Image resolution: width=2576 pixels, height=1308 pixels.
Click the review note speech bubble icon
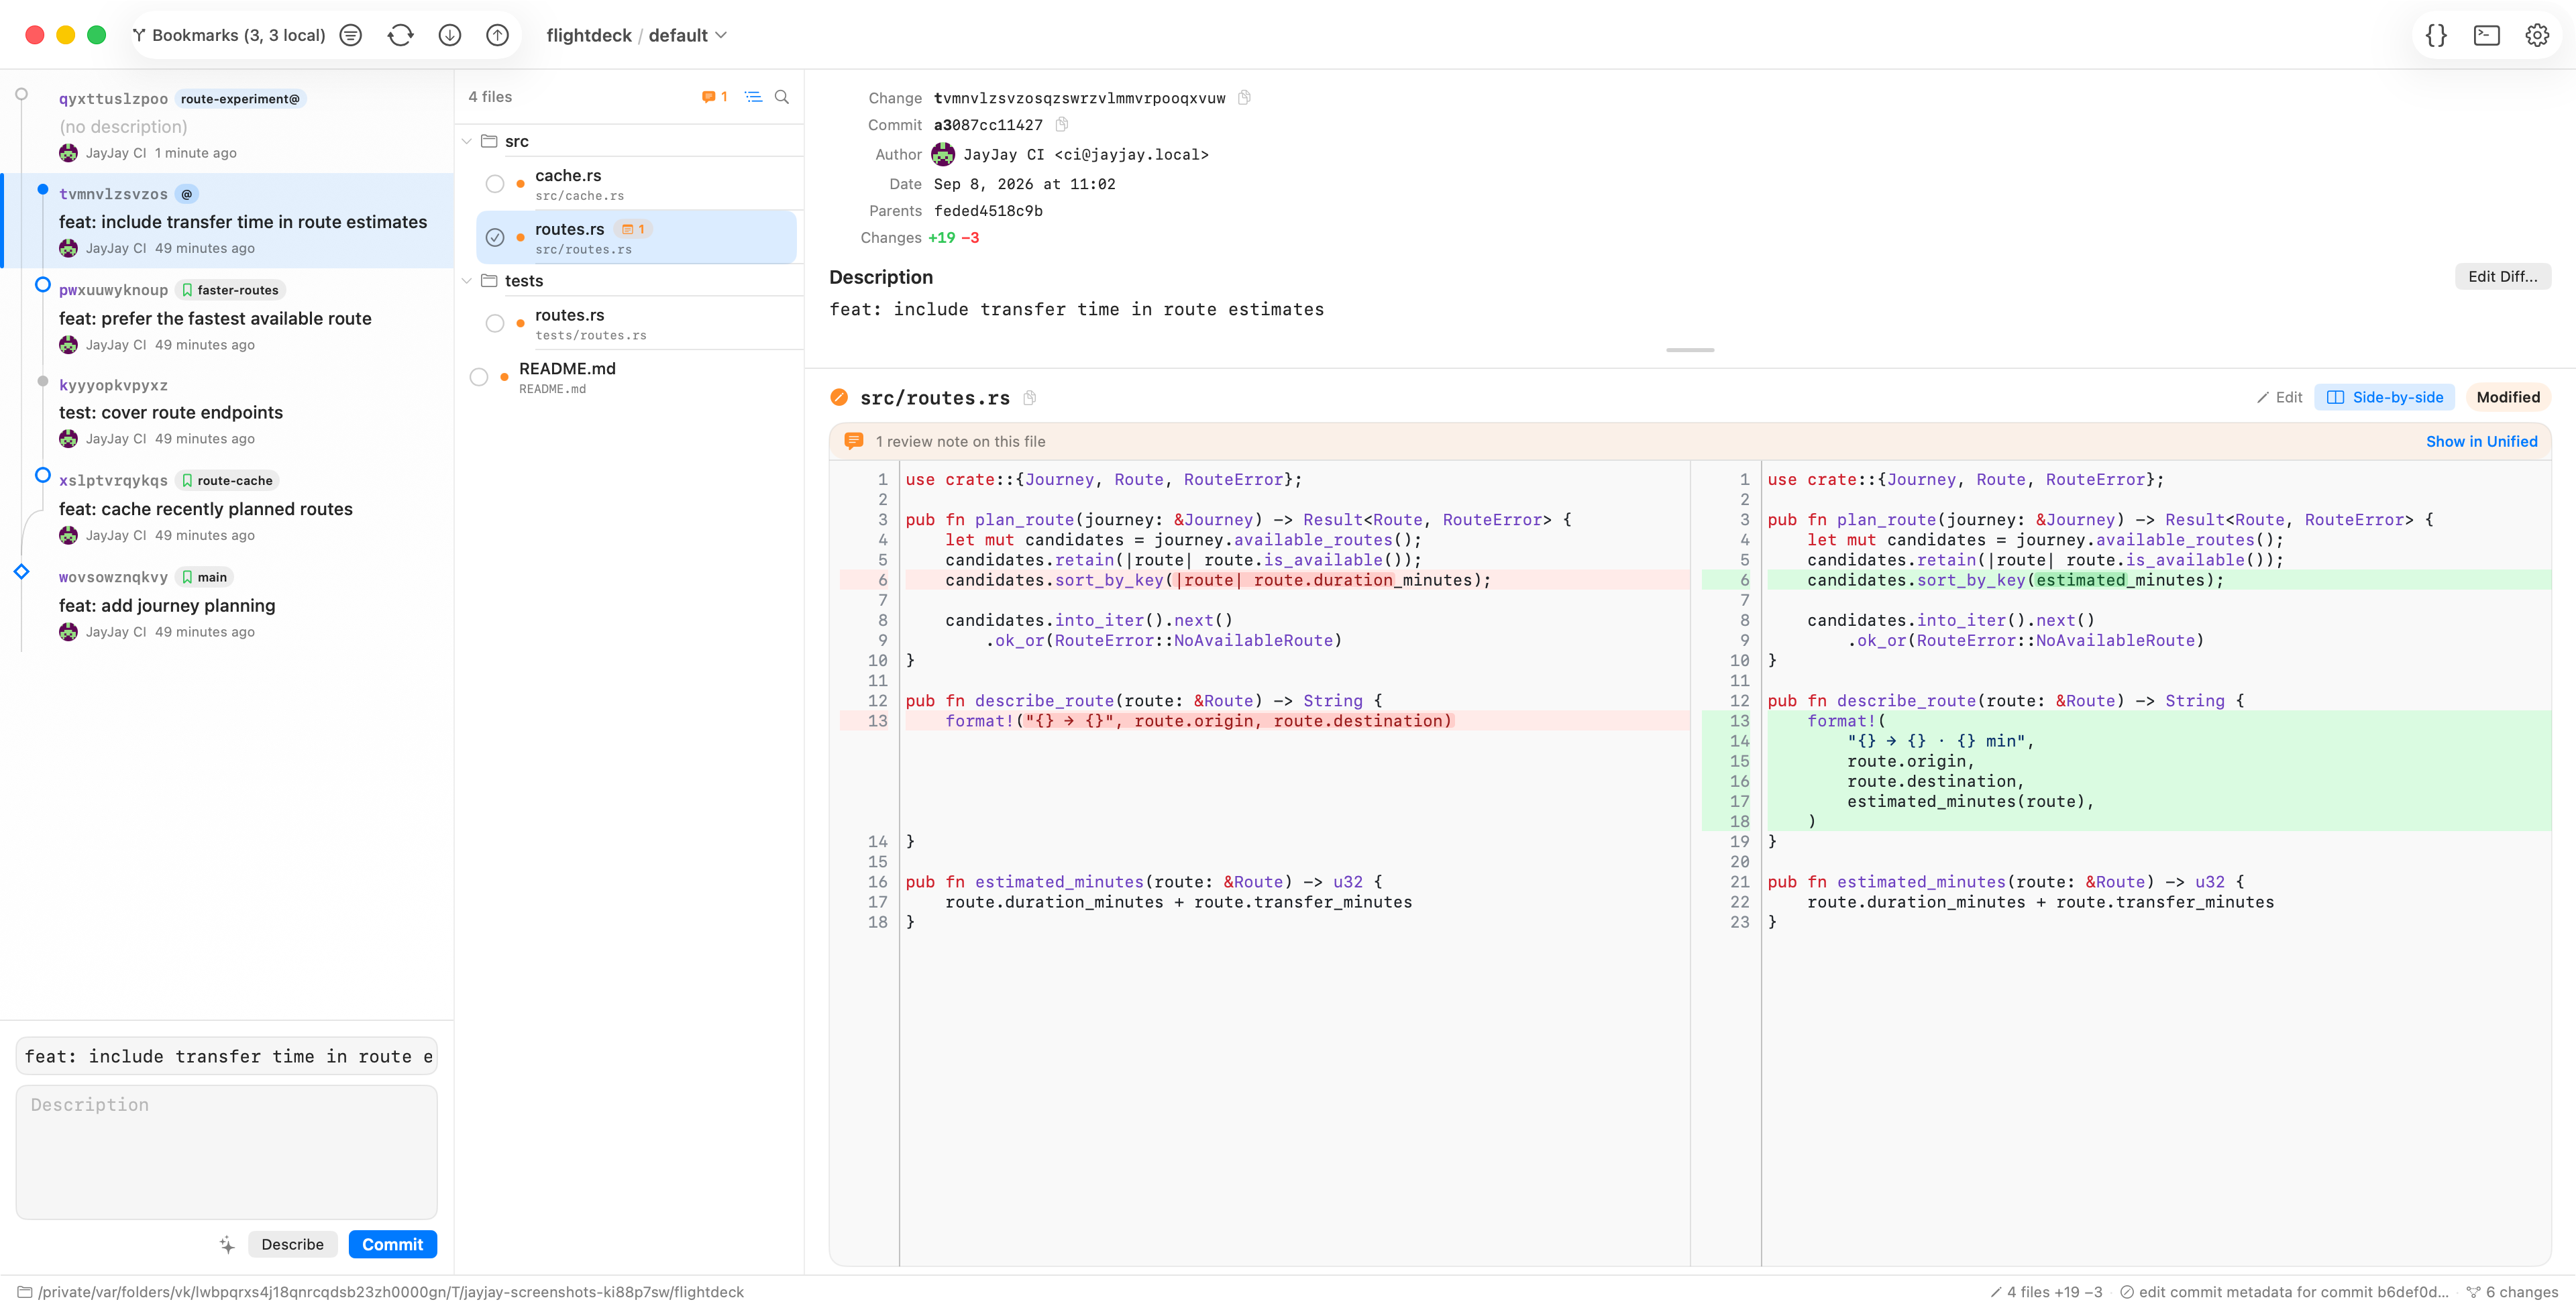pos(854,441)
